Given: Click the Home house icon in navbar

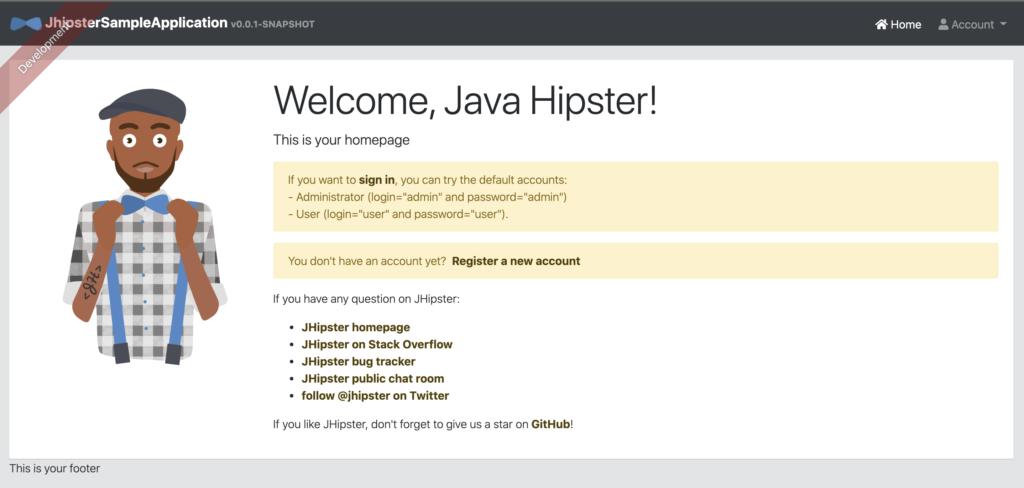Looking at the screenshot, I should tap(882, 24).
